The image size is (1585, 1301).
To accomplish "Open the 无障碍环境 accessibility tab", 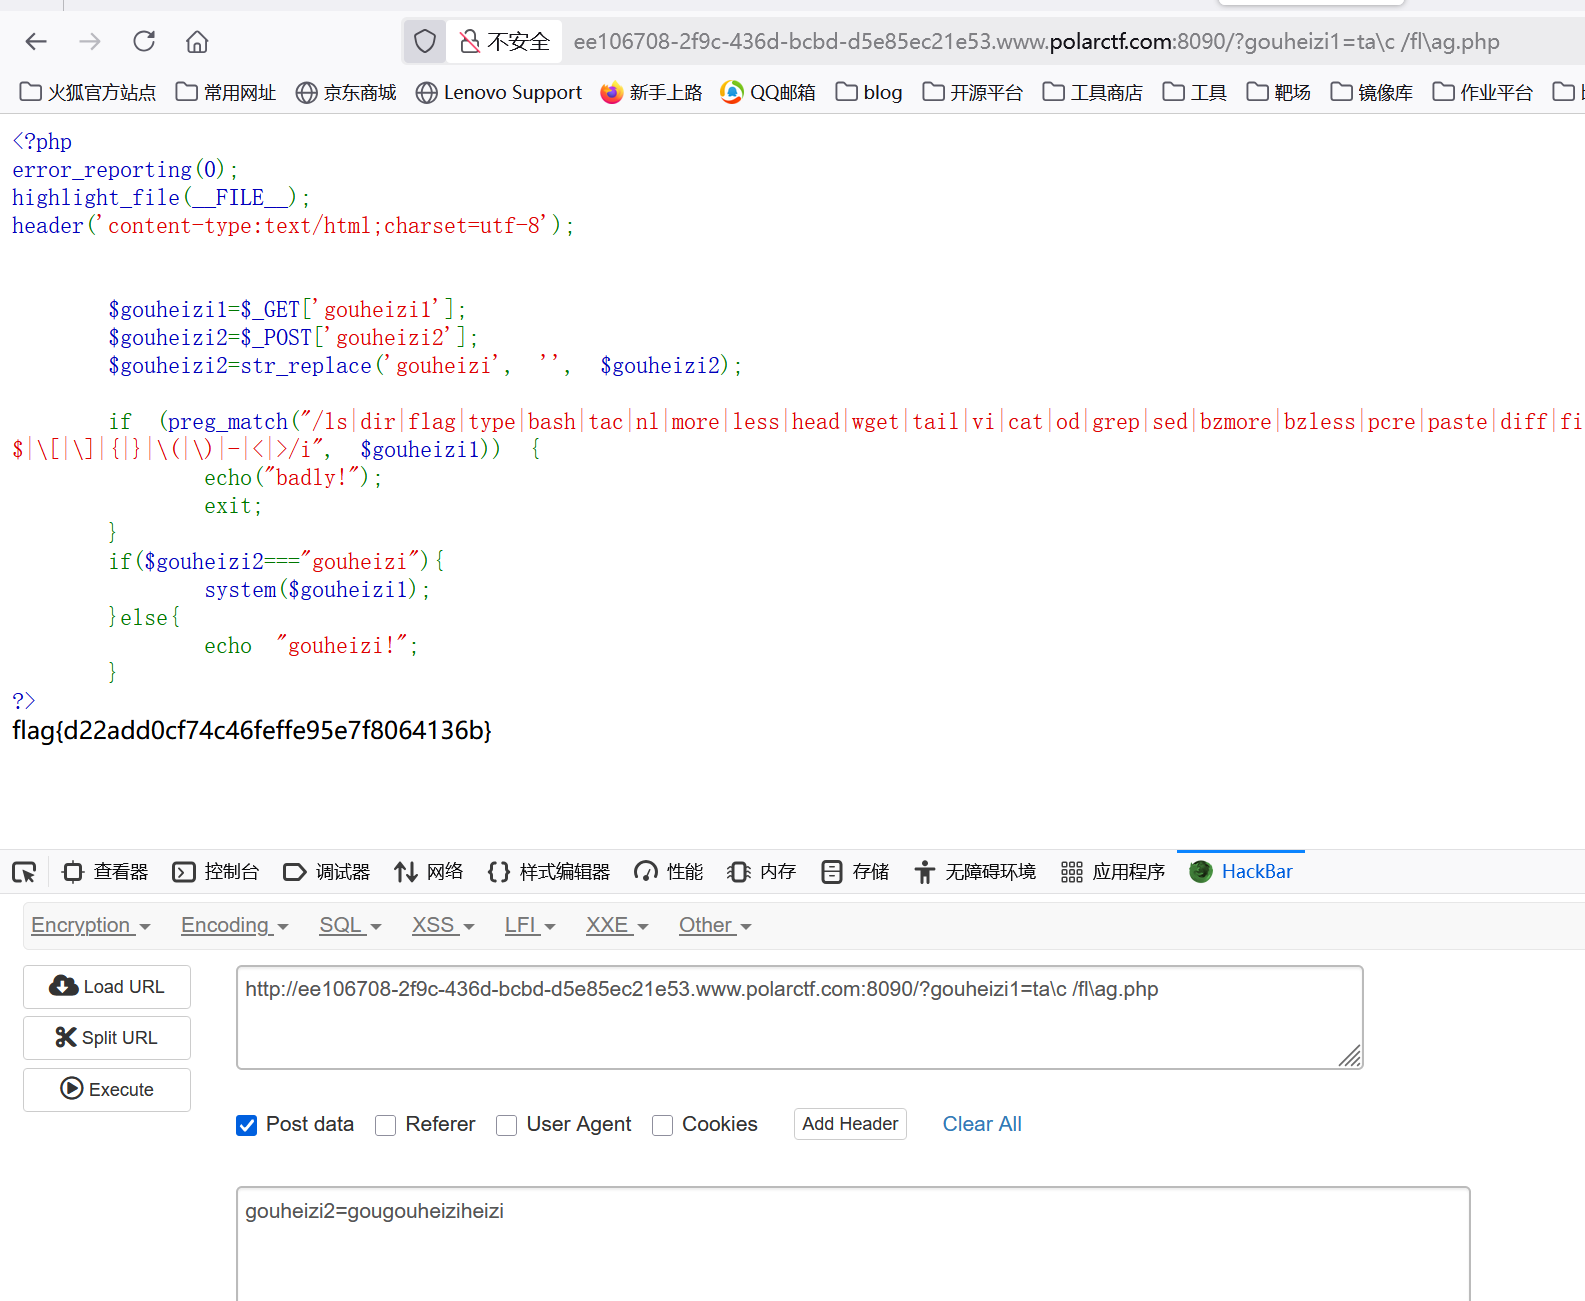I will 975,872.
